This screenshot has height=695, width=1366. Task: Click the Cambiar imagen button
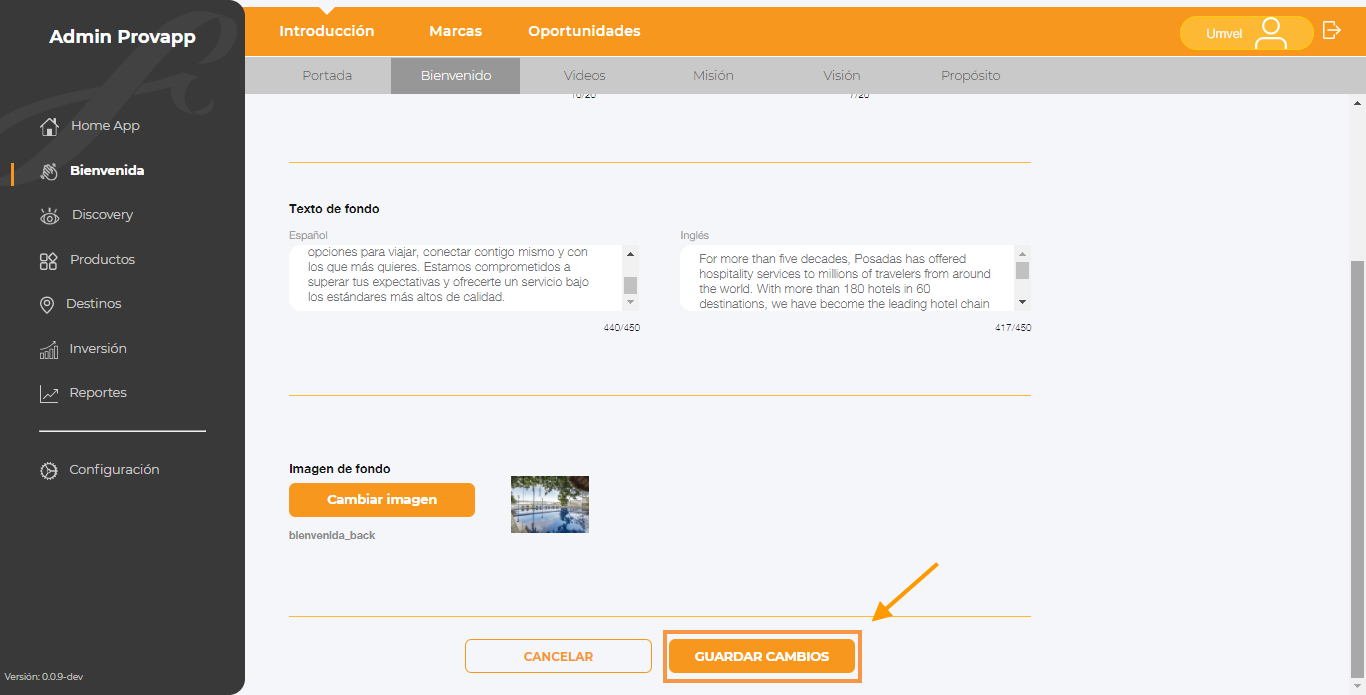pyautogui.click(x=382, y=500)
